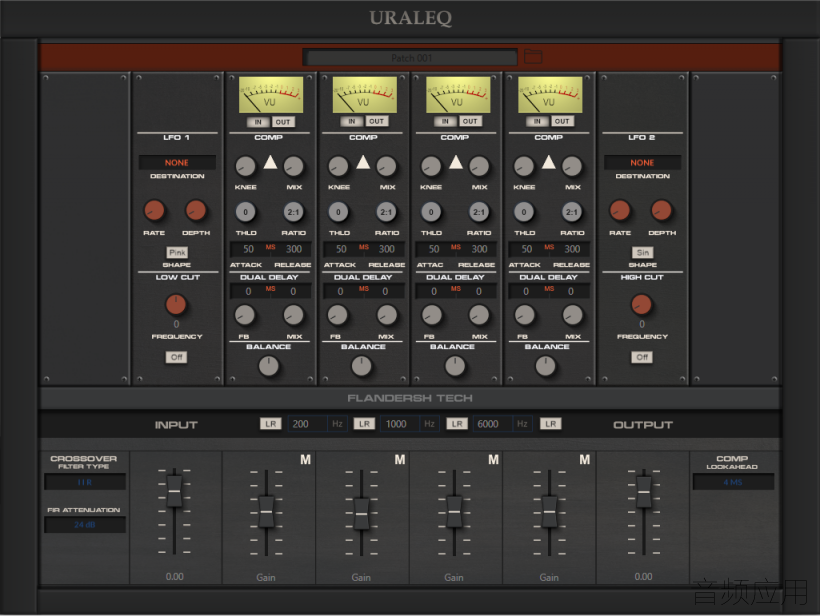The image size is (820, 616).
Task: Change LFO 2 shape via Sin selector
Action: pyautogui.click(x=643, y=253)
